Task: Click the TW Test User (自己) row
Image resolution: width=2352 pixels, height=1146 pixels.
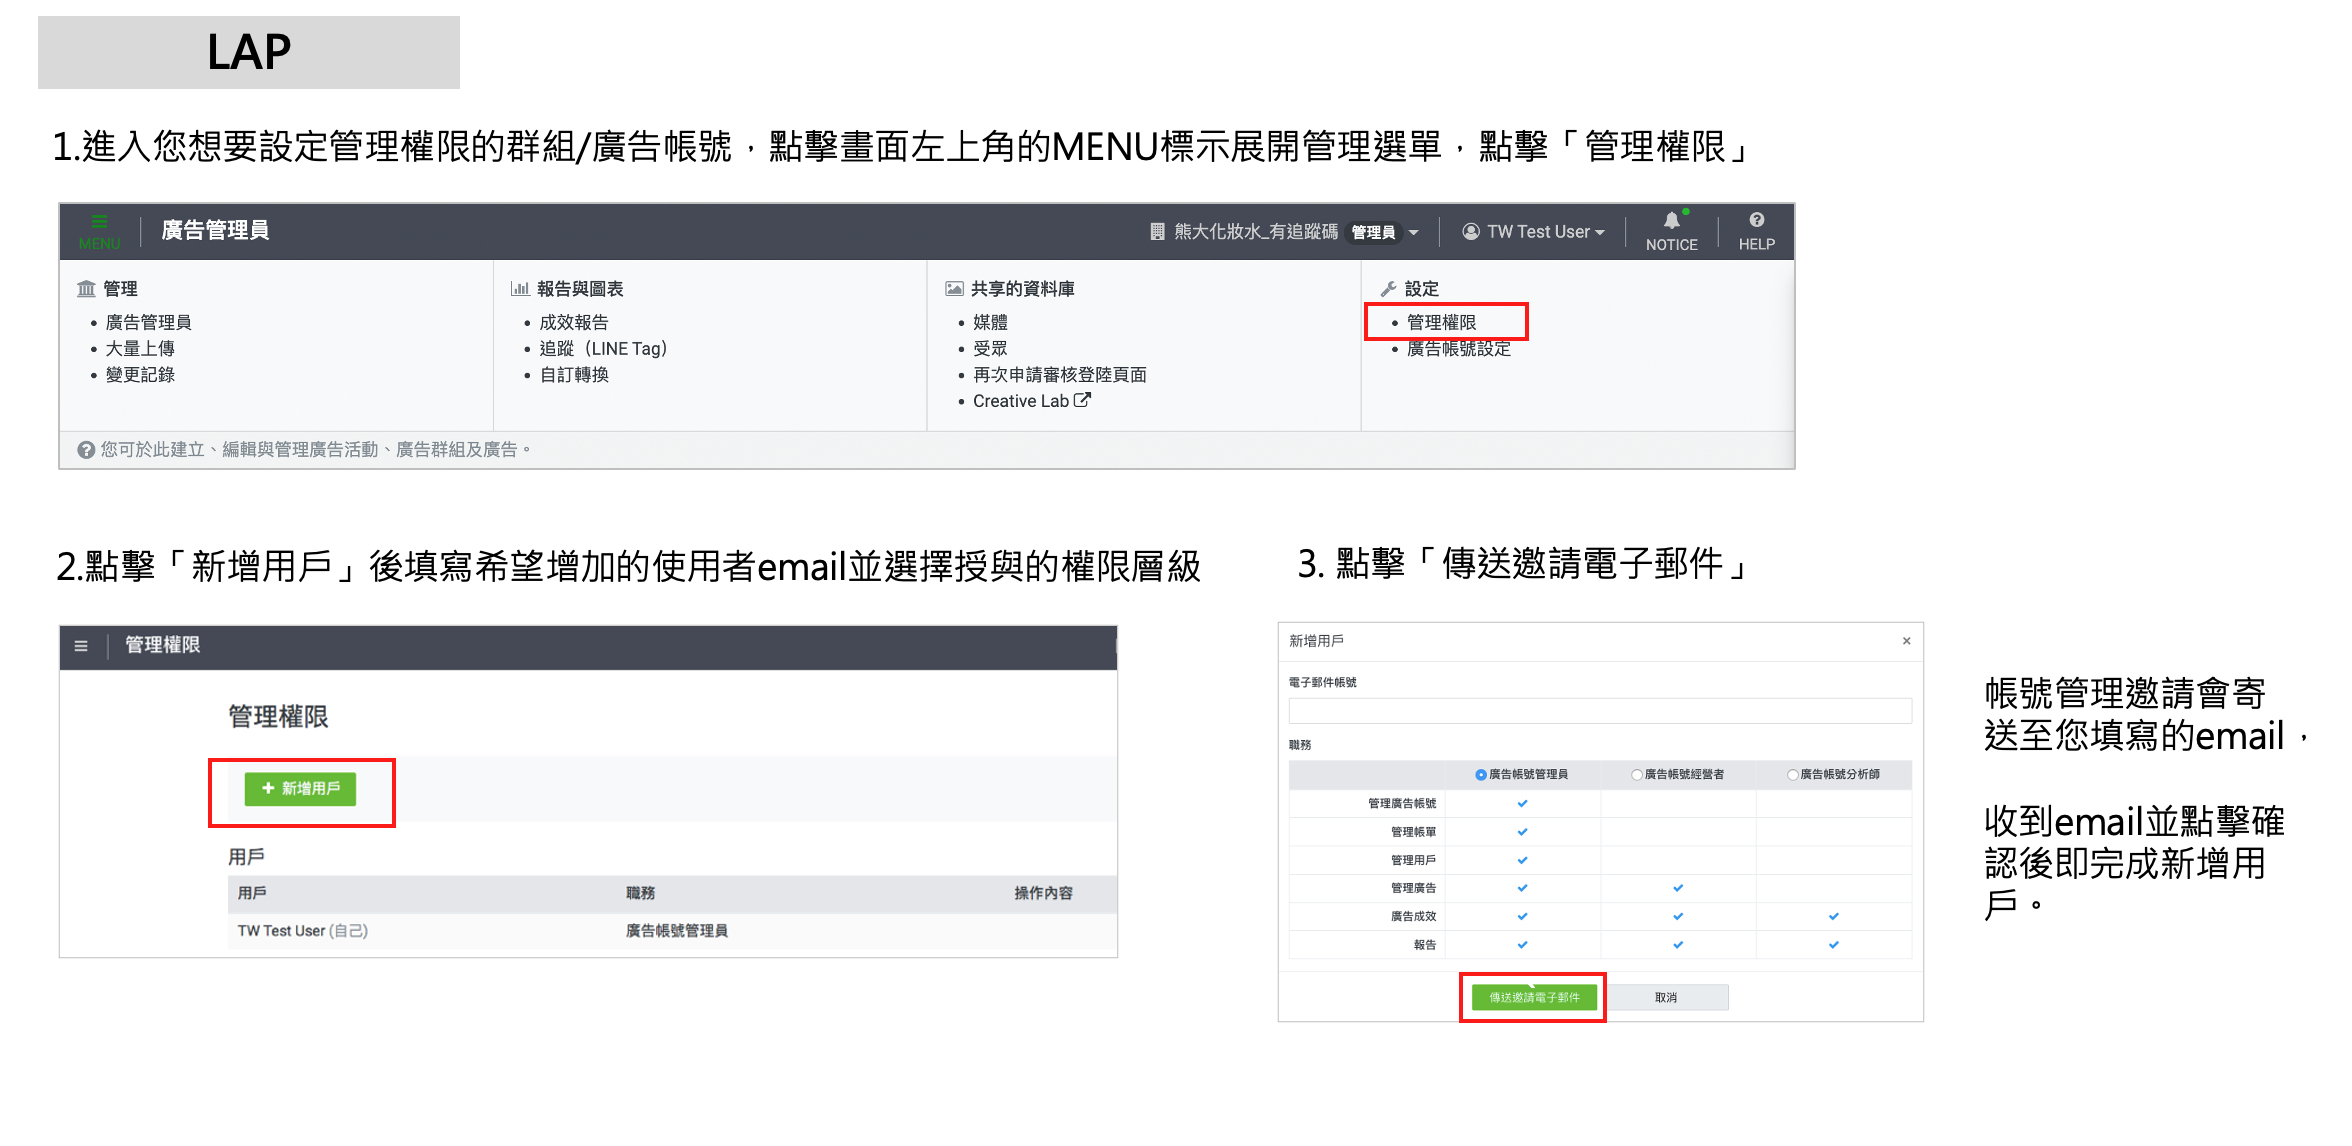Action: pyautogui.click(x=672, y=931)
